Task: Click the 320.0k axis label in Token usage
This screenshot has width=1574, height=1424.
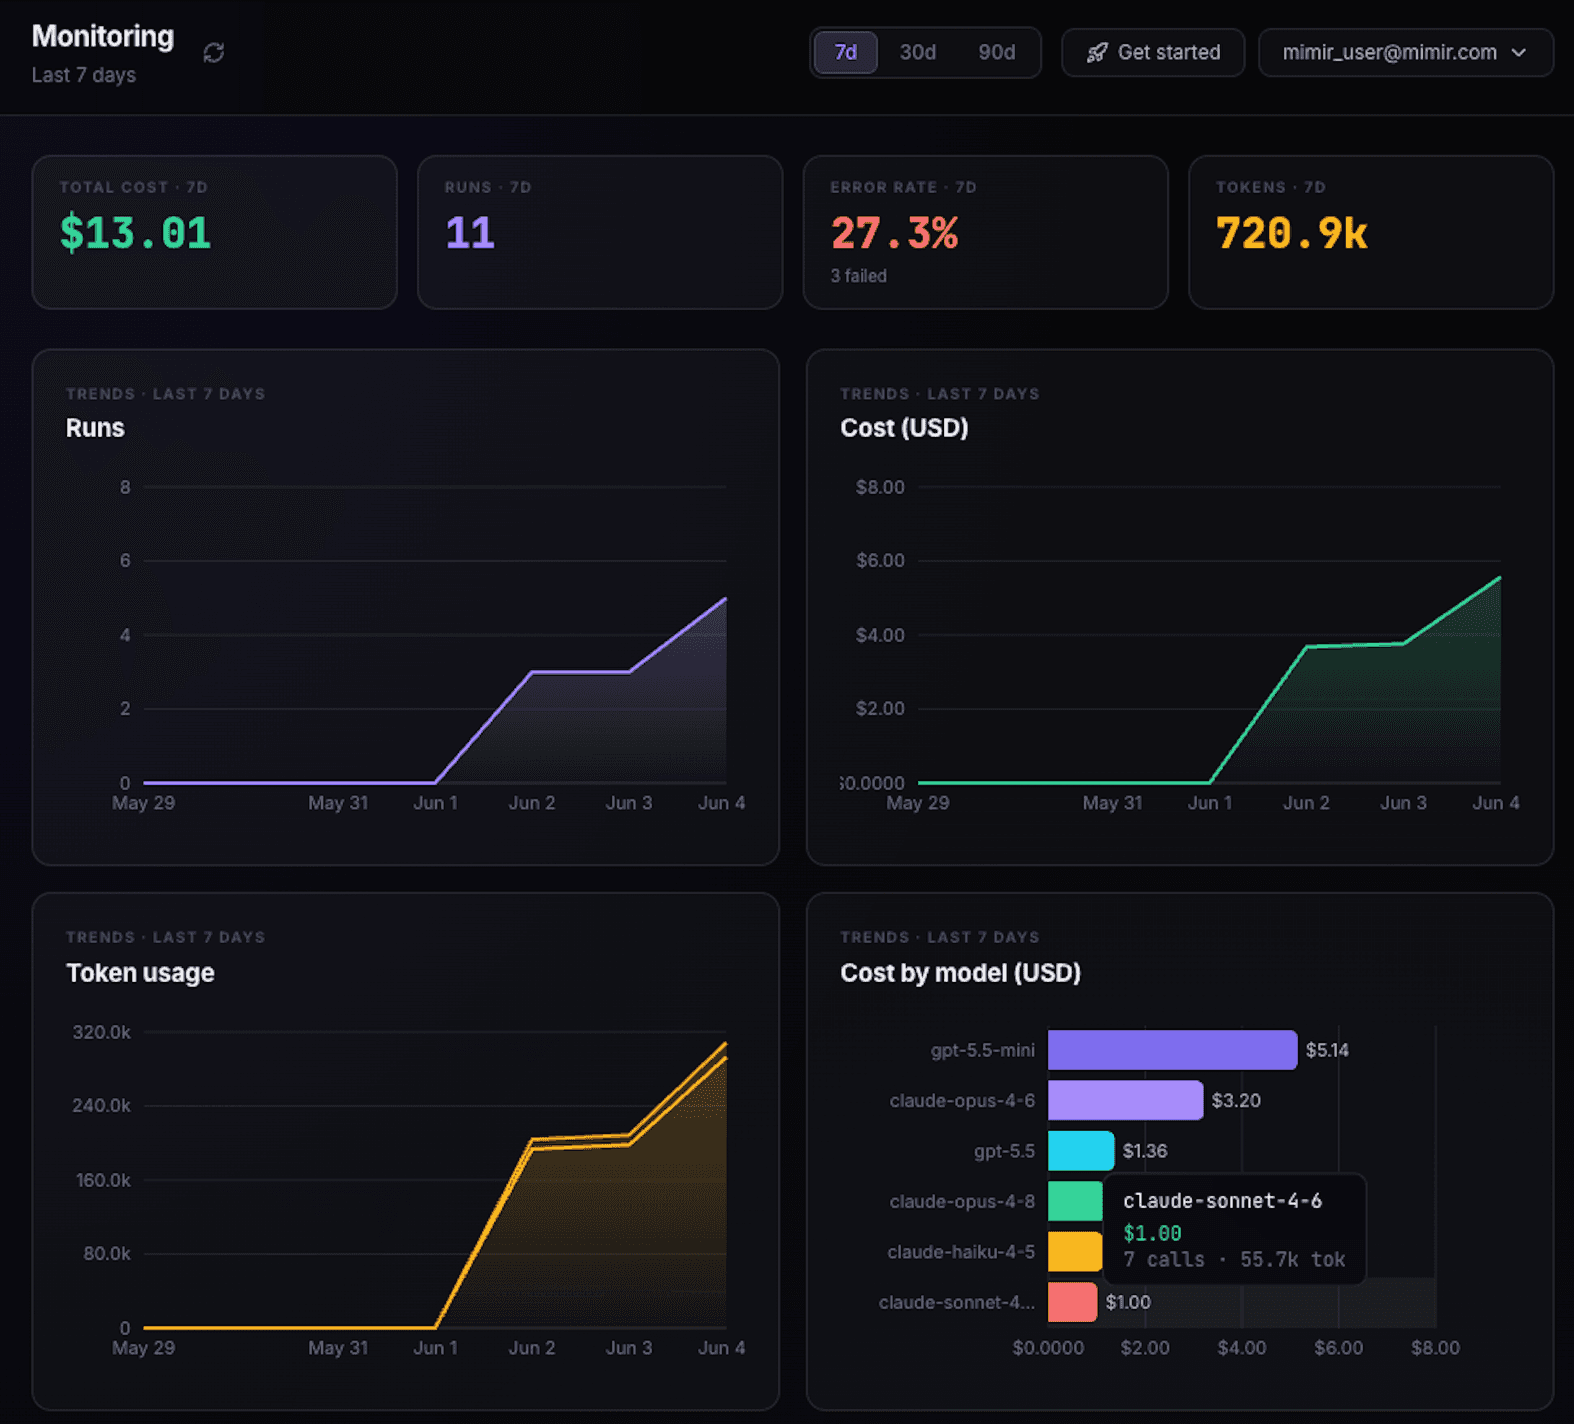Action: click(x=101, y=1032)
